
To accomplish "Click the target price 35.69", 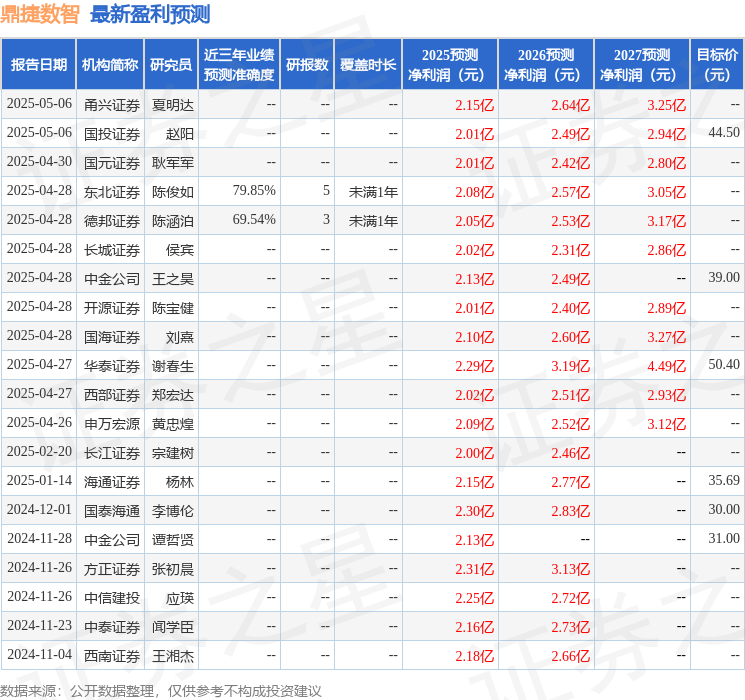I will point(724,480).
